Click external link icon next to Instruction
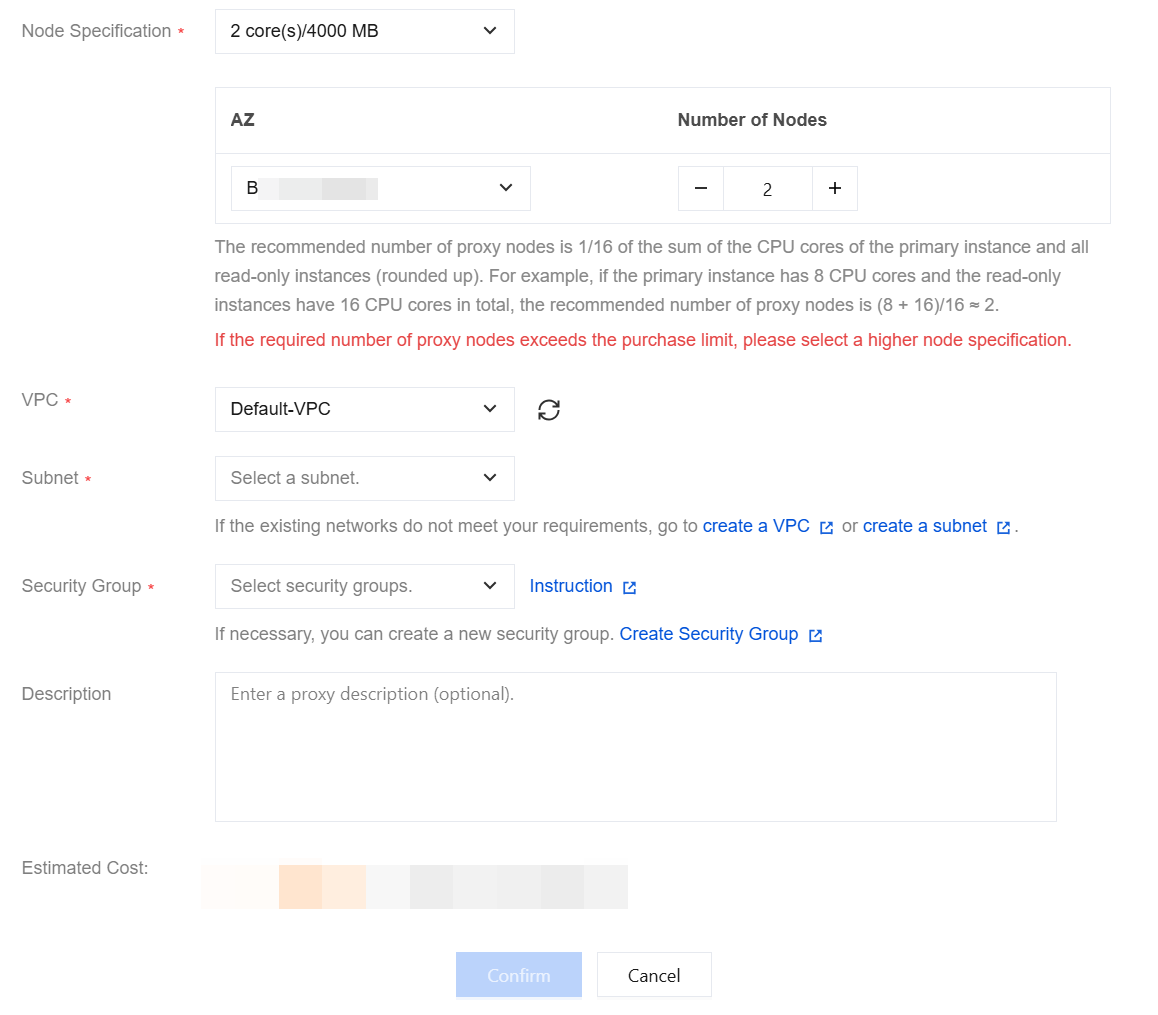 629,587
